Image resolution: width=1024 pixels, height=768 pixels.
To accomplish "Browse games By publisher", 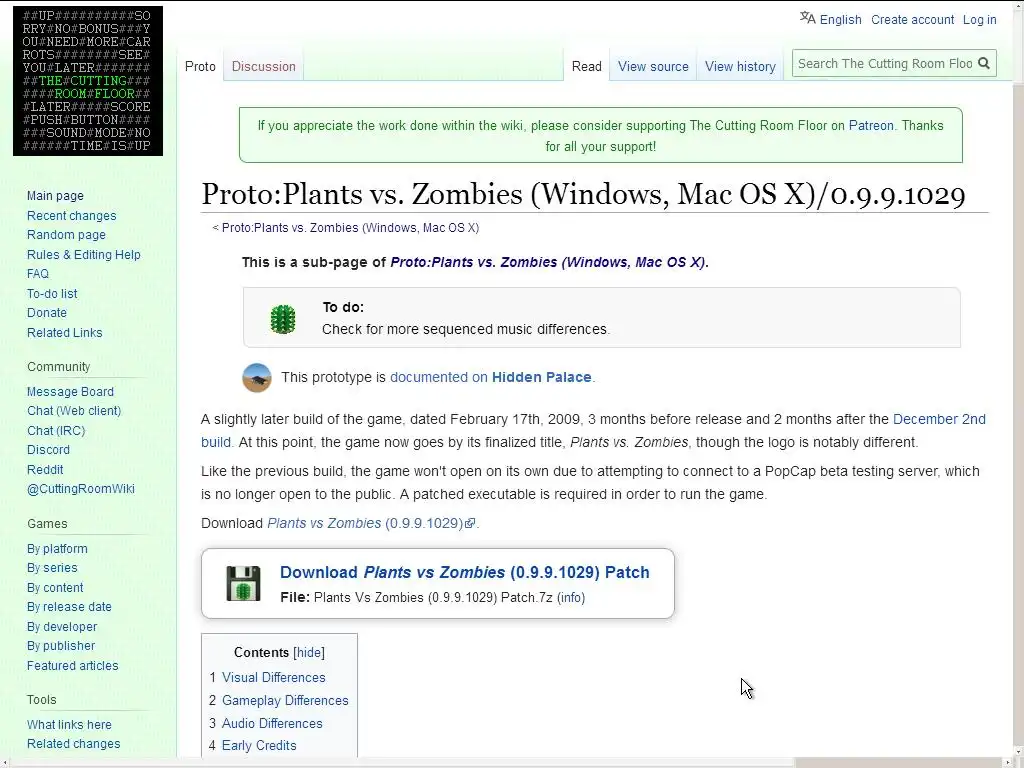I will (x=61, y=646).
